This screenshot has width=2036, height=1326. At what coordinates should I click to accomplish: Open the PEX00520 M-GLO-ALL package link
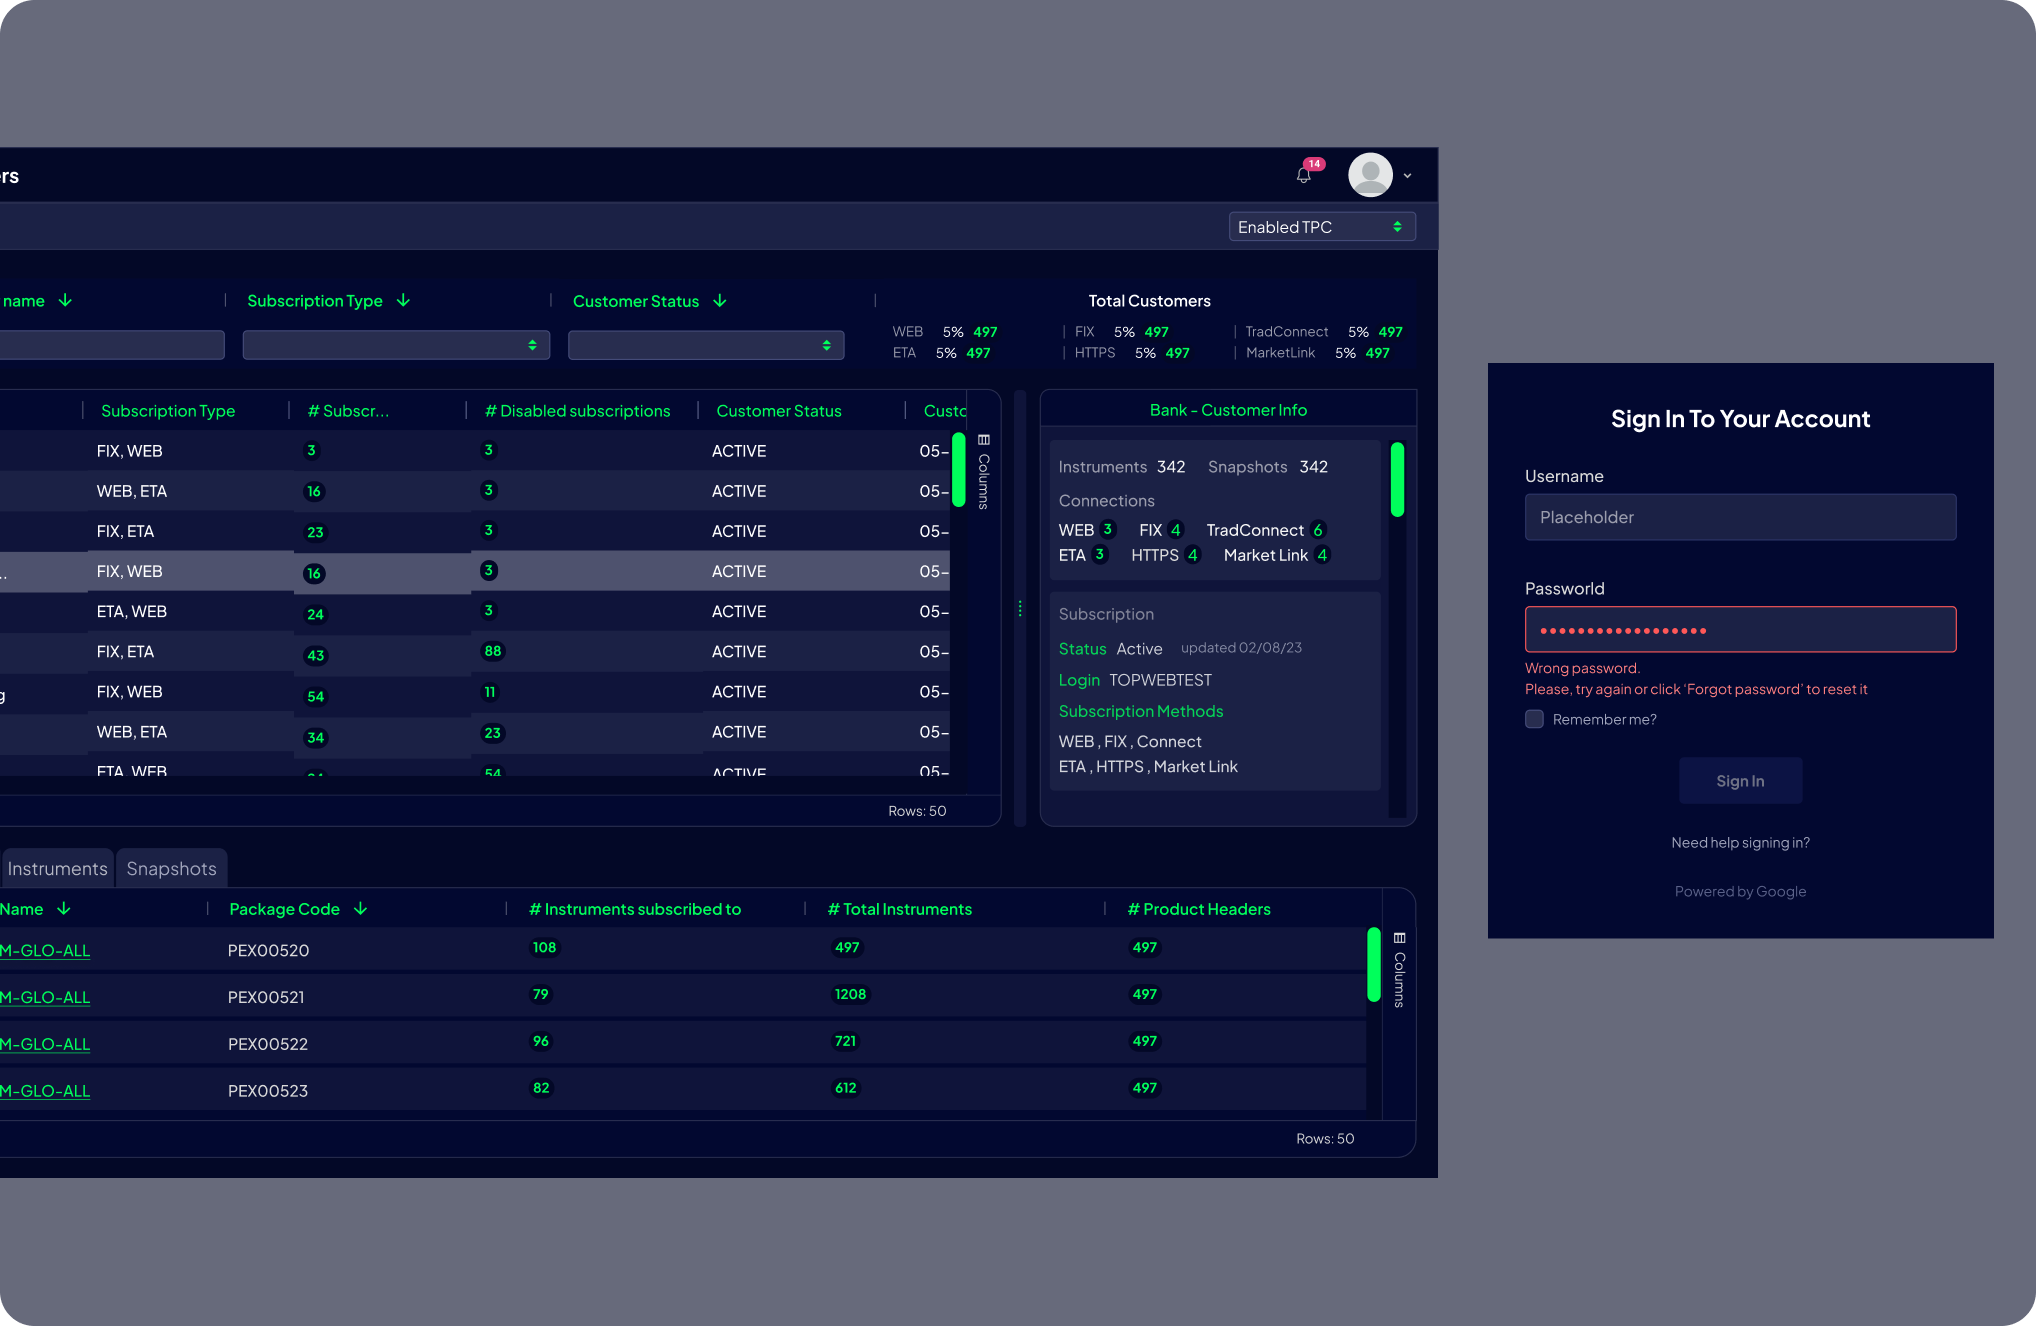(x=45, y=951)
